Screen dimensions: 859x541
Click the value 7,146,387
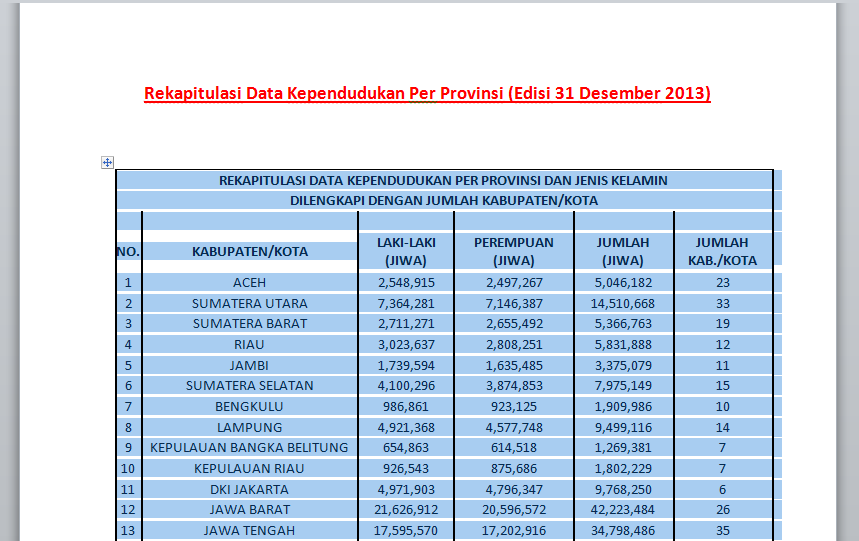coord(514,303)
